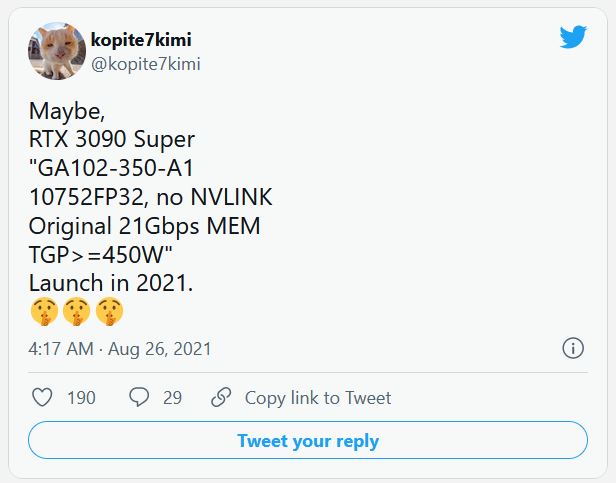Open replies via the speech bubble icon
The height and width of the screenshot is (483, 616).
point(139,397)
